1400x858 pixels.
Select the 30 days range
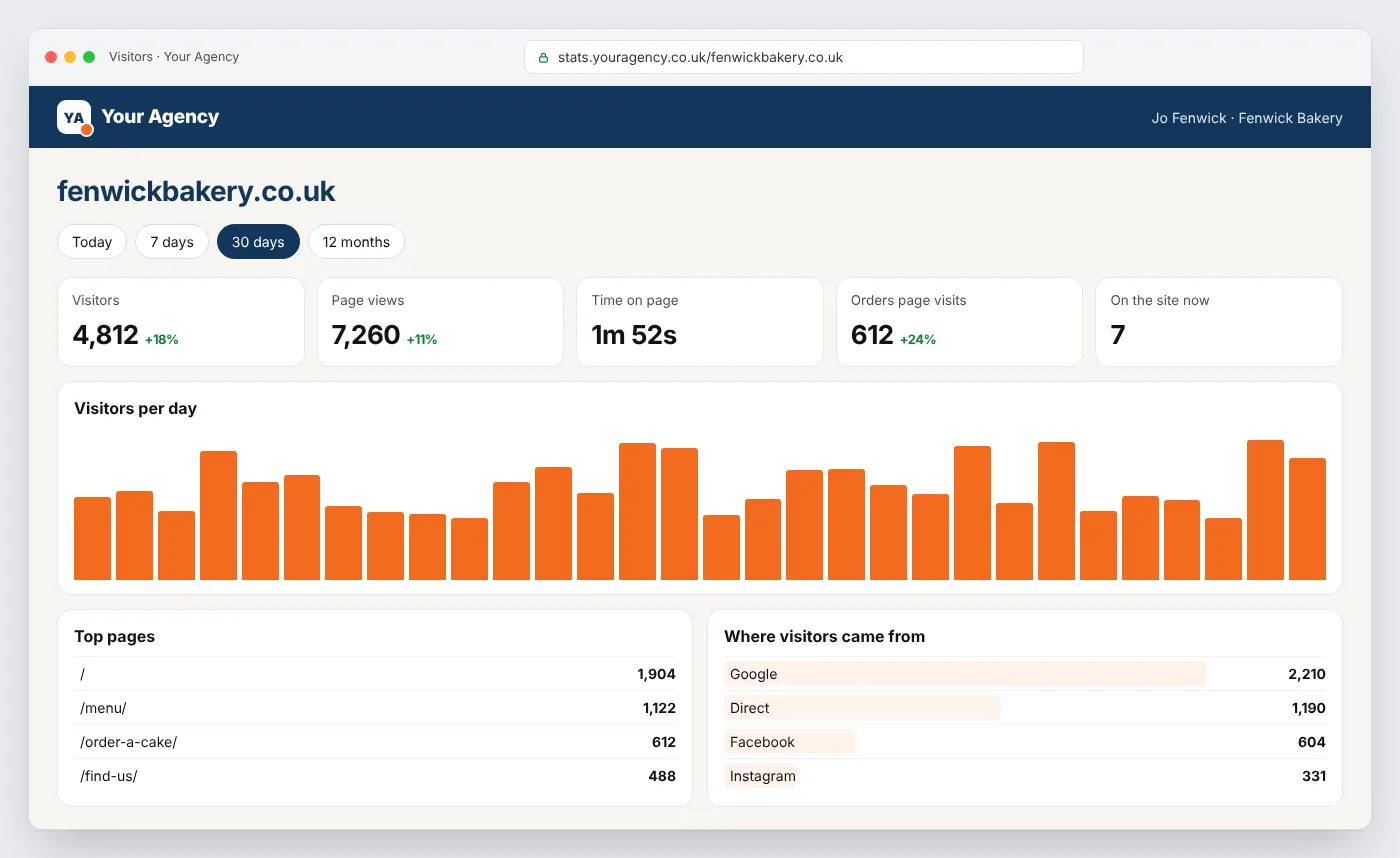coord(258,242)
